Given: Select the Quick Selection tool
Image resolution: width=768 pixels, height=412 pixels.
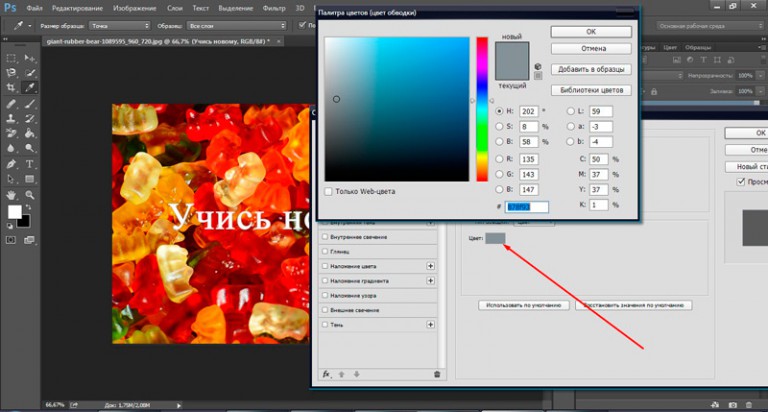Looking at the screenshot, I should 30,73.
